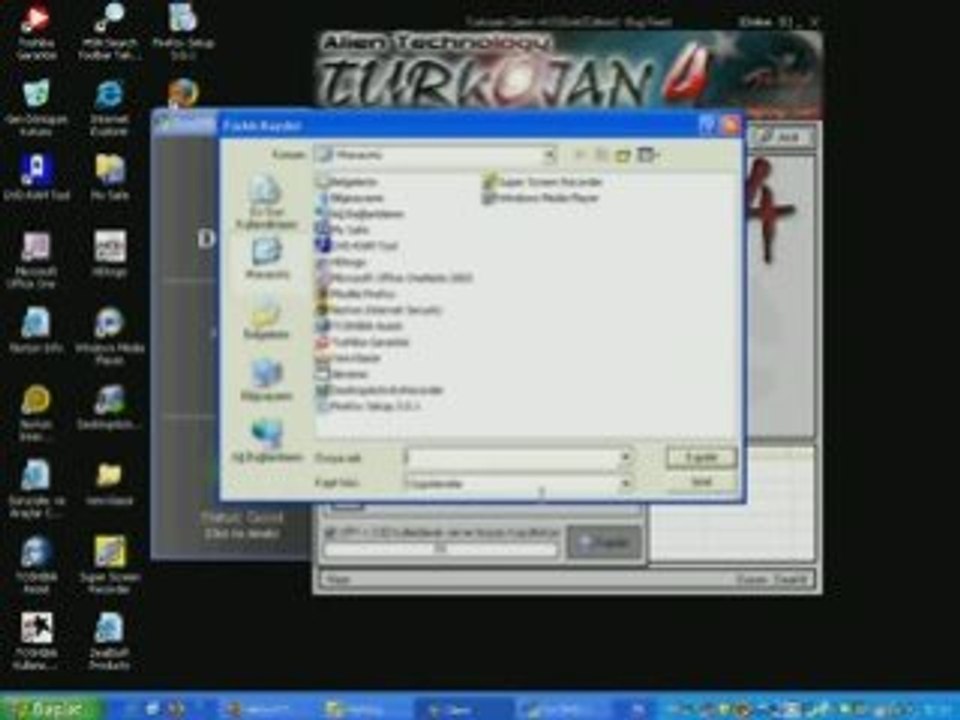Select Bilgisayarım in file list

pos(350,198)
